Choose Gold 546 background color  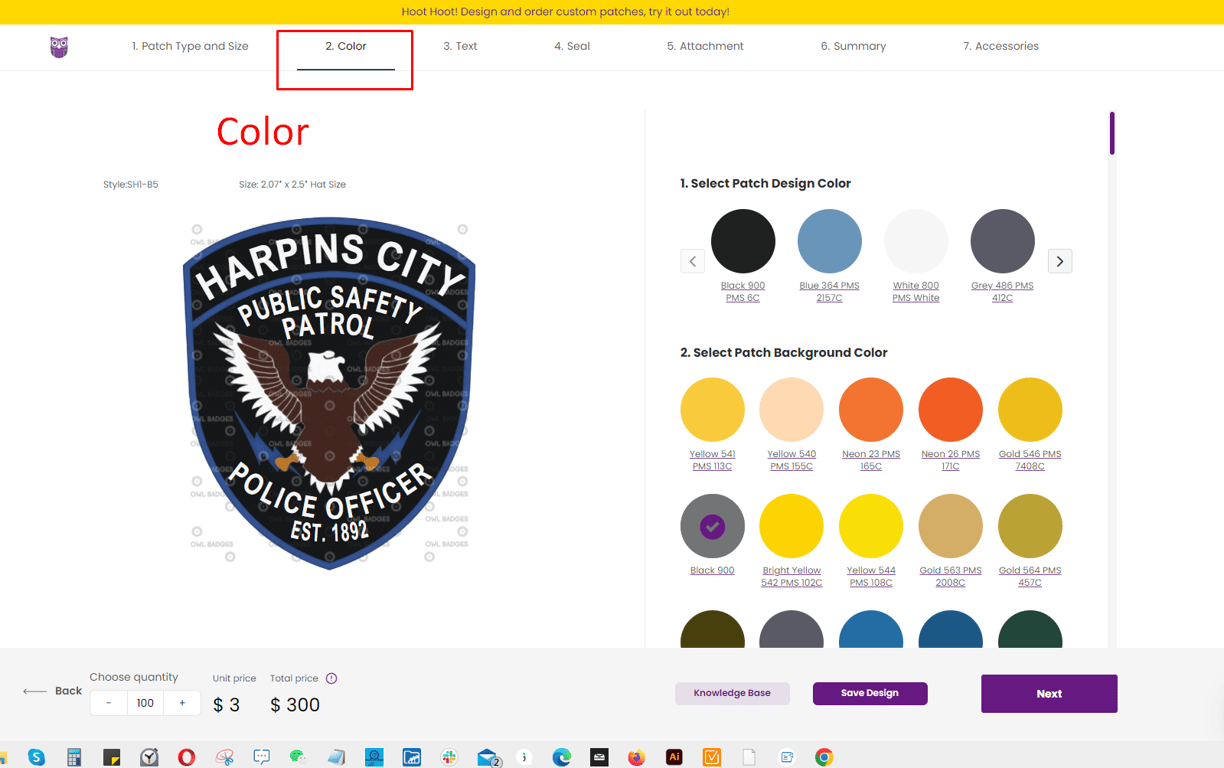[x=1030, y=410]
